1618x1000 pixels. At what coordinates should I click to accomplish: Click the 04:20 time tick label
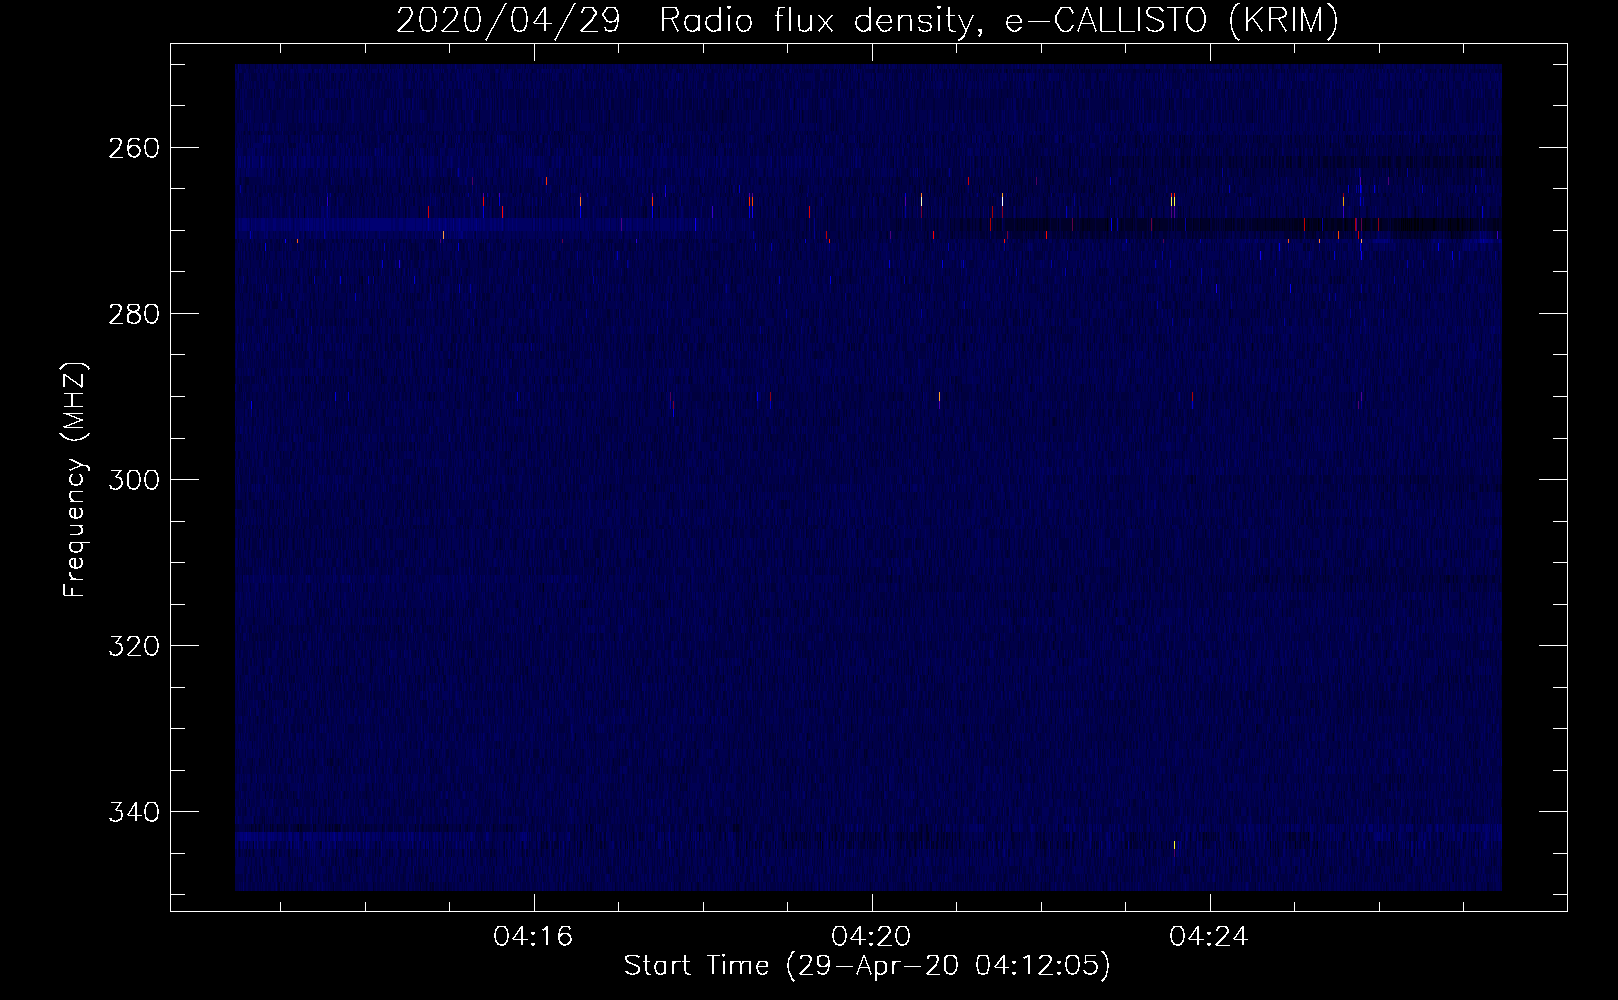pyautogui.click(x=871, y=937)
